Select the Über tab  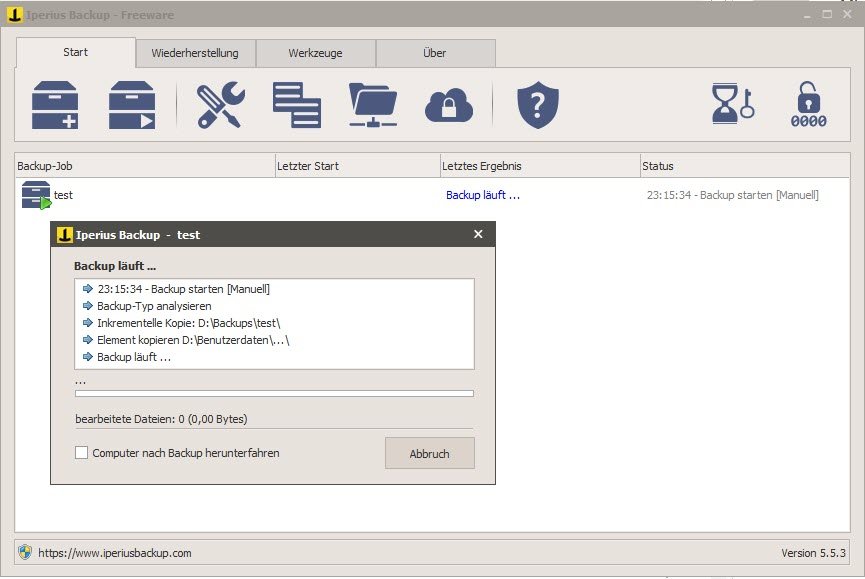435,53
